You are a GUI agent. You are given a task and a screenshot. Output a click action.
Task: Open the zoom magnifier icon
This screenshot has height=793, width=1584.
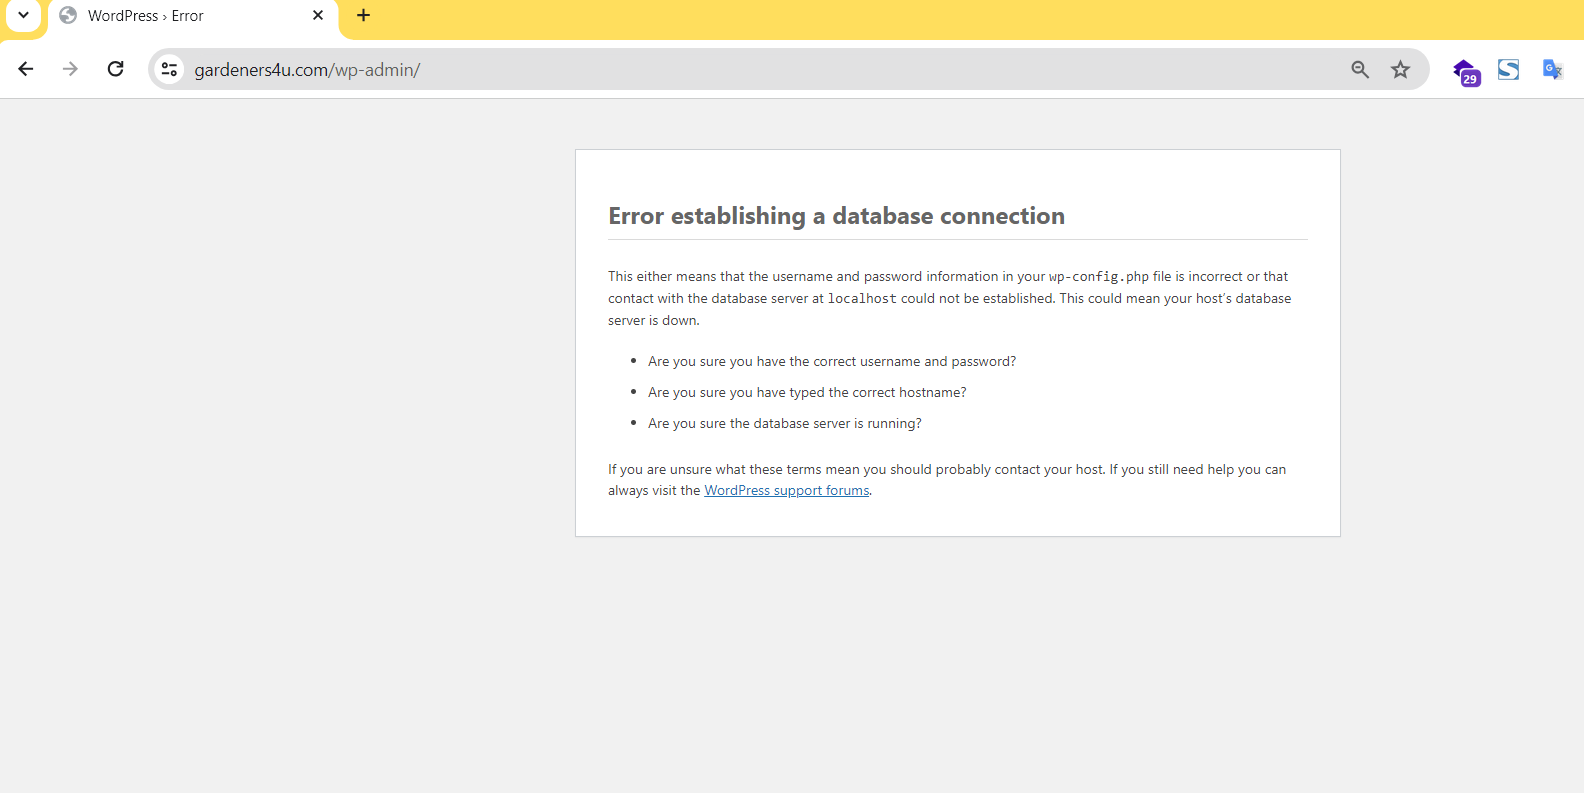point(1360,69)
